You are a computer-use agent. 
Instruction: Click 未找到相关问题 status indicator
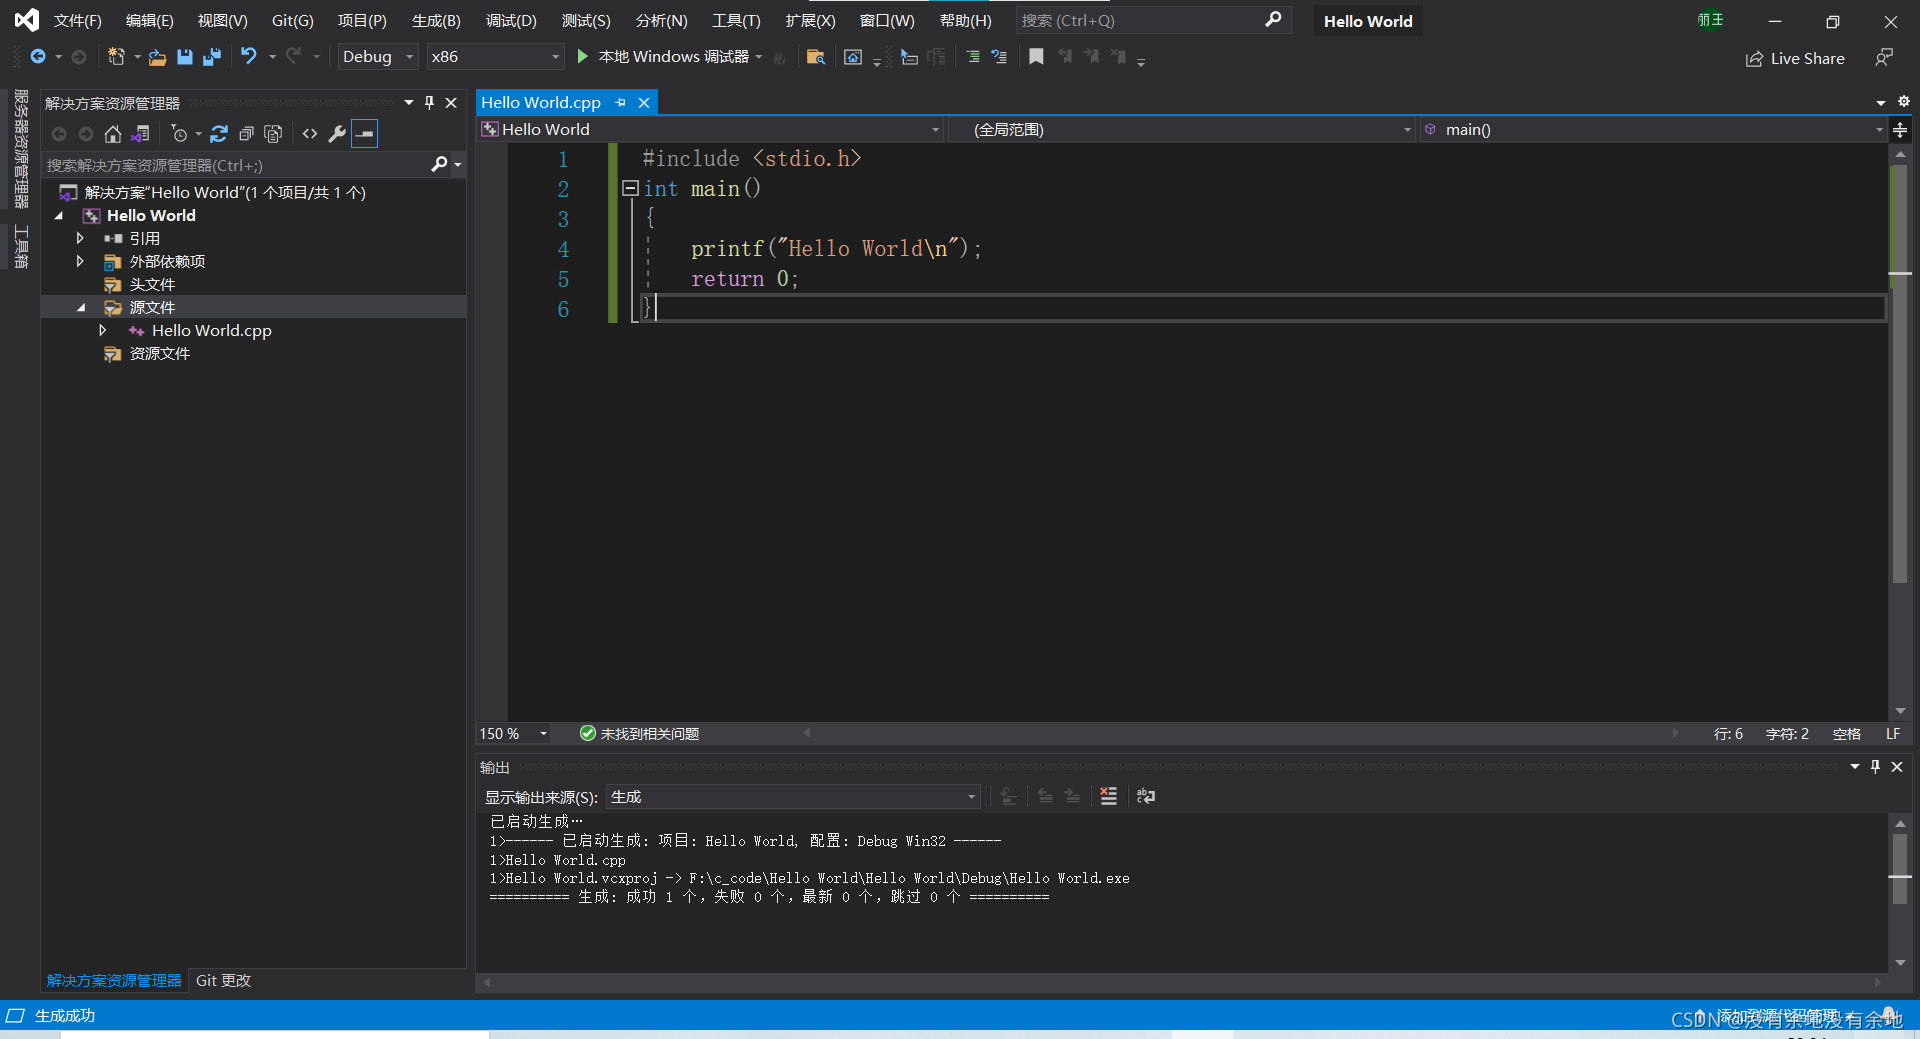(640, 734)
